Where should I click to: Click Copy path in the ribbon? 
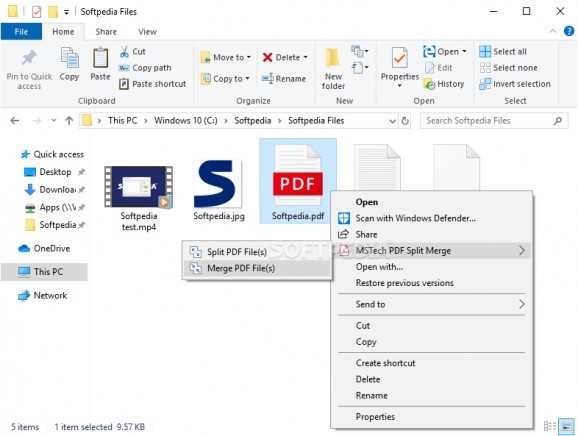click(145, 68)
